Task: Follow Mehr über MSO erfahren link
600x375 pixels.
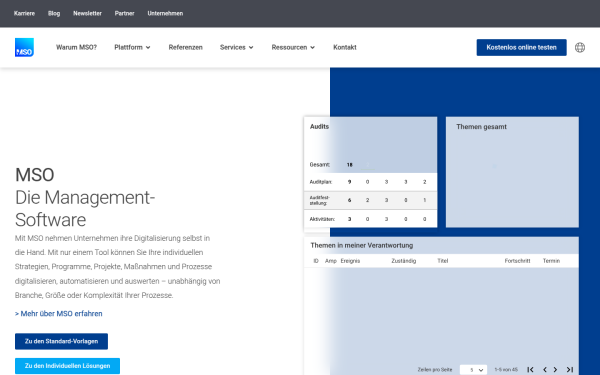Action: pyautogui.click(x=59, y=314)
